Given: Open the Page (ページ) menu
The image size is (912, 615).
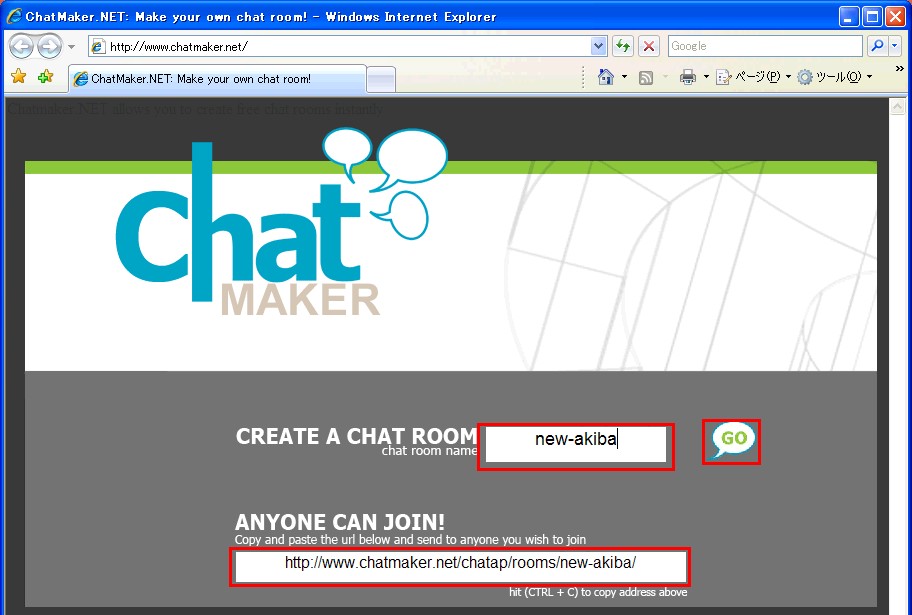Looking at the screenshot, I should (753, 77).
